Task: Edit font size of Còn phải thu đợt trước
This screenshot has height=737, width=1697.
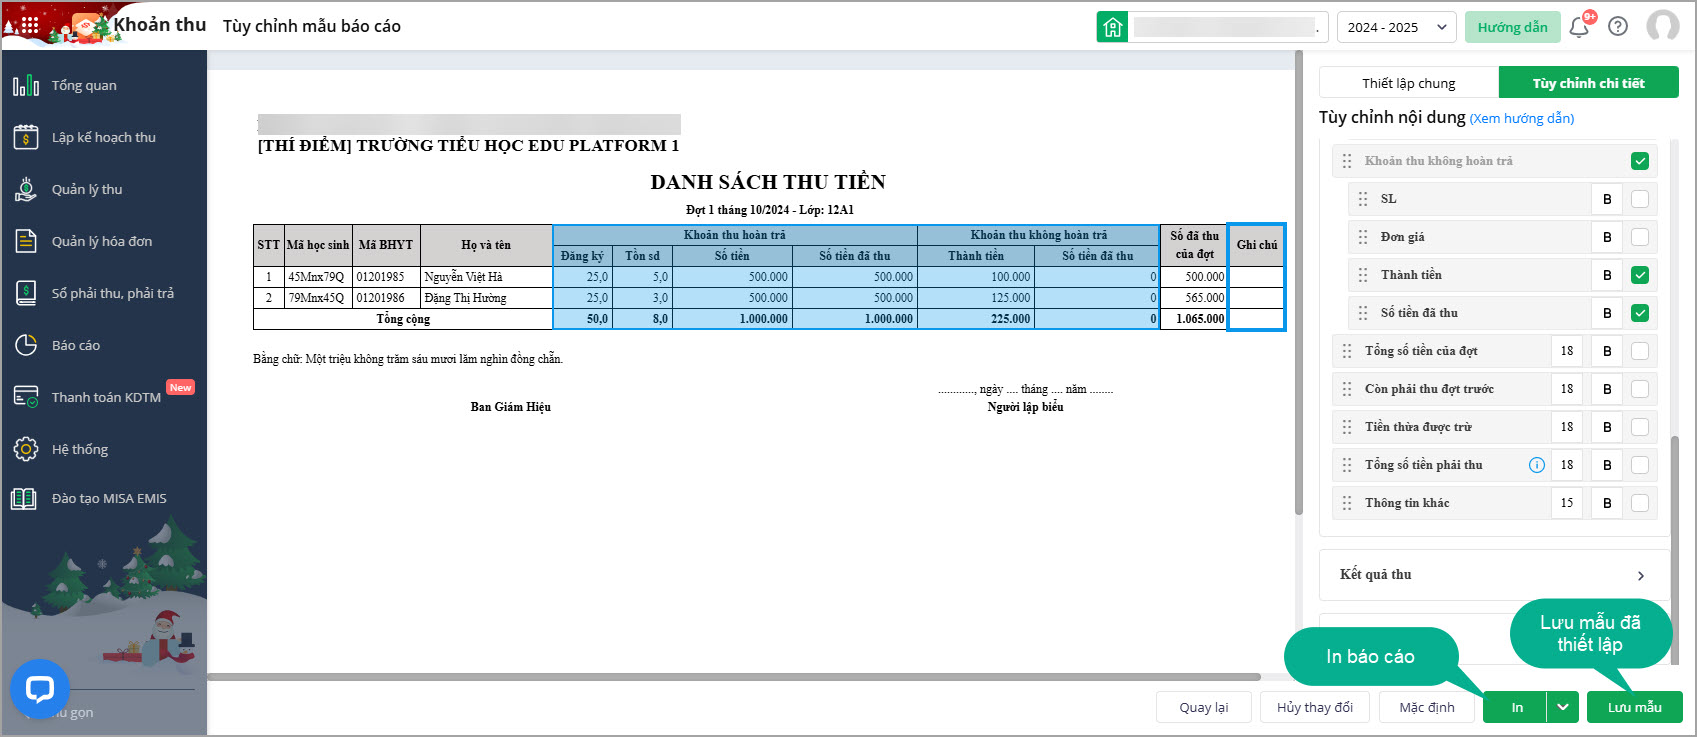Action: 1567,389
